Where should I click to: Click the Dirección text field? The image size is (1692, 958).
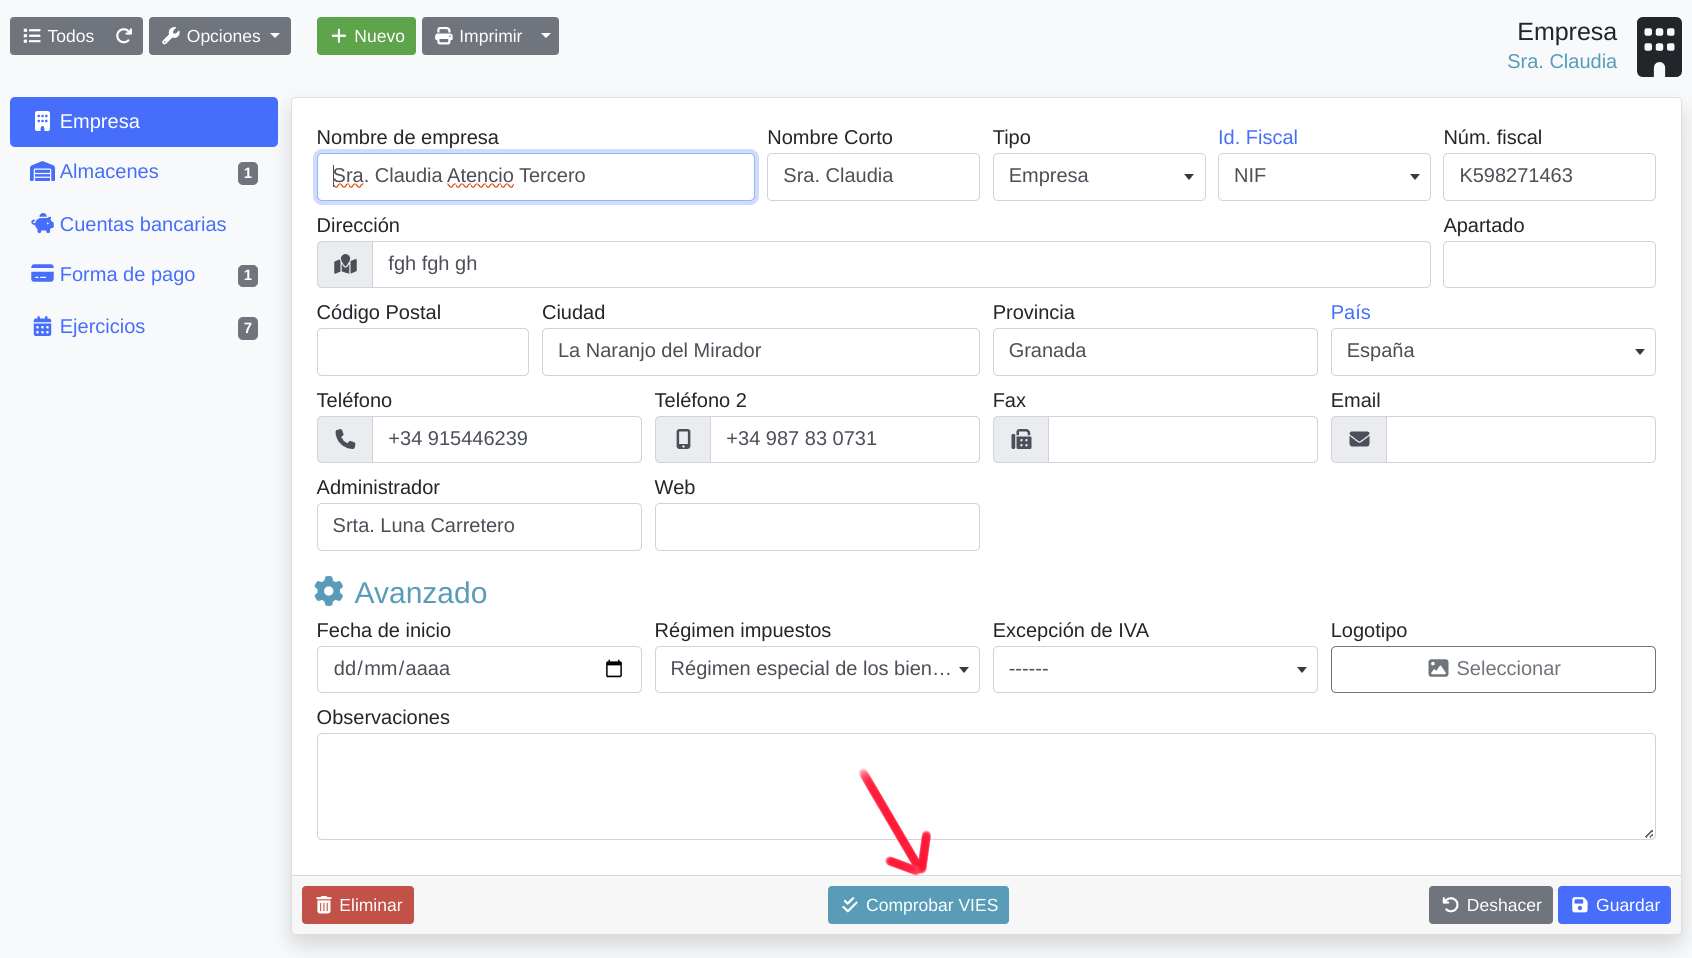(x=901, y=264)
